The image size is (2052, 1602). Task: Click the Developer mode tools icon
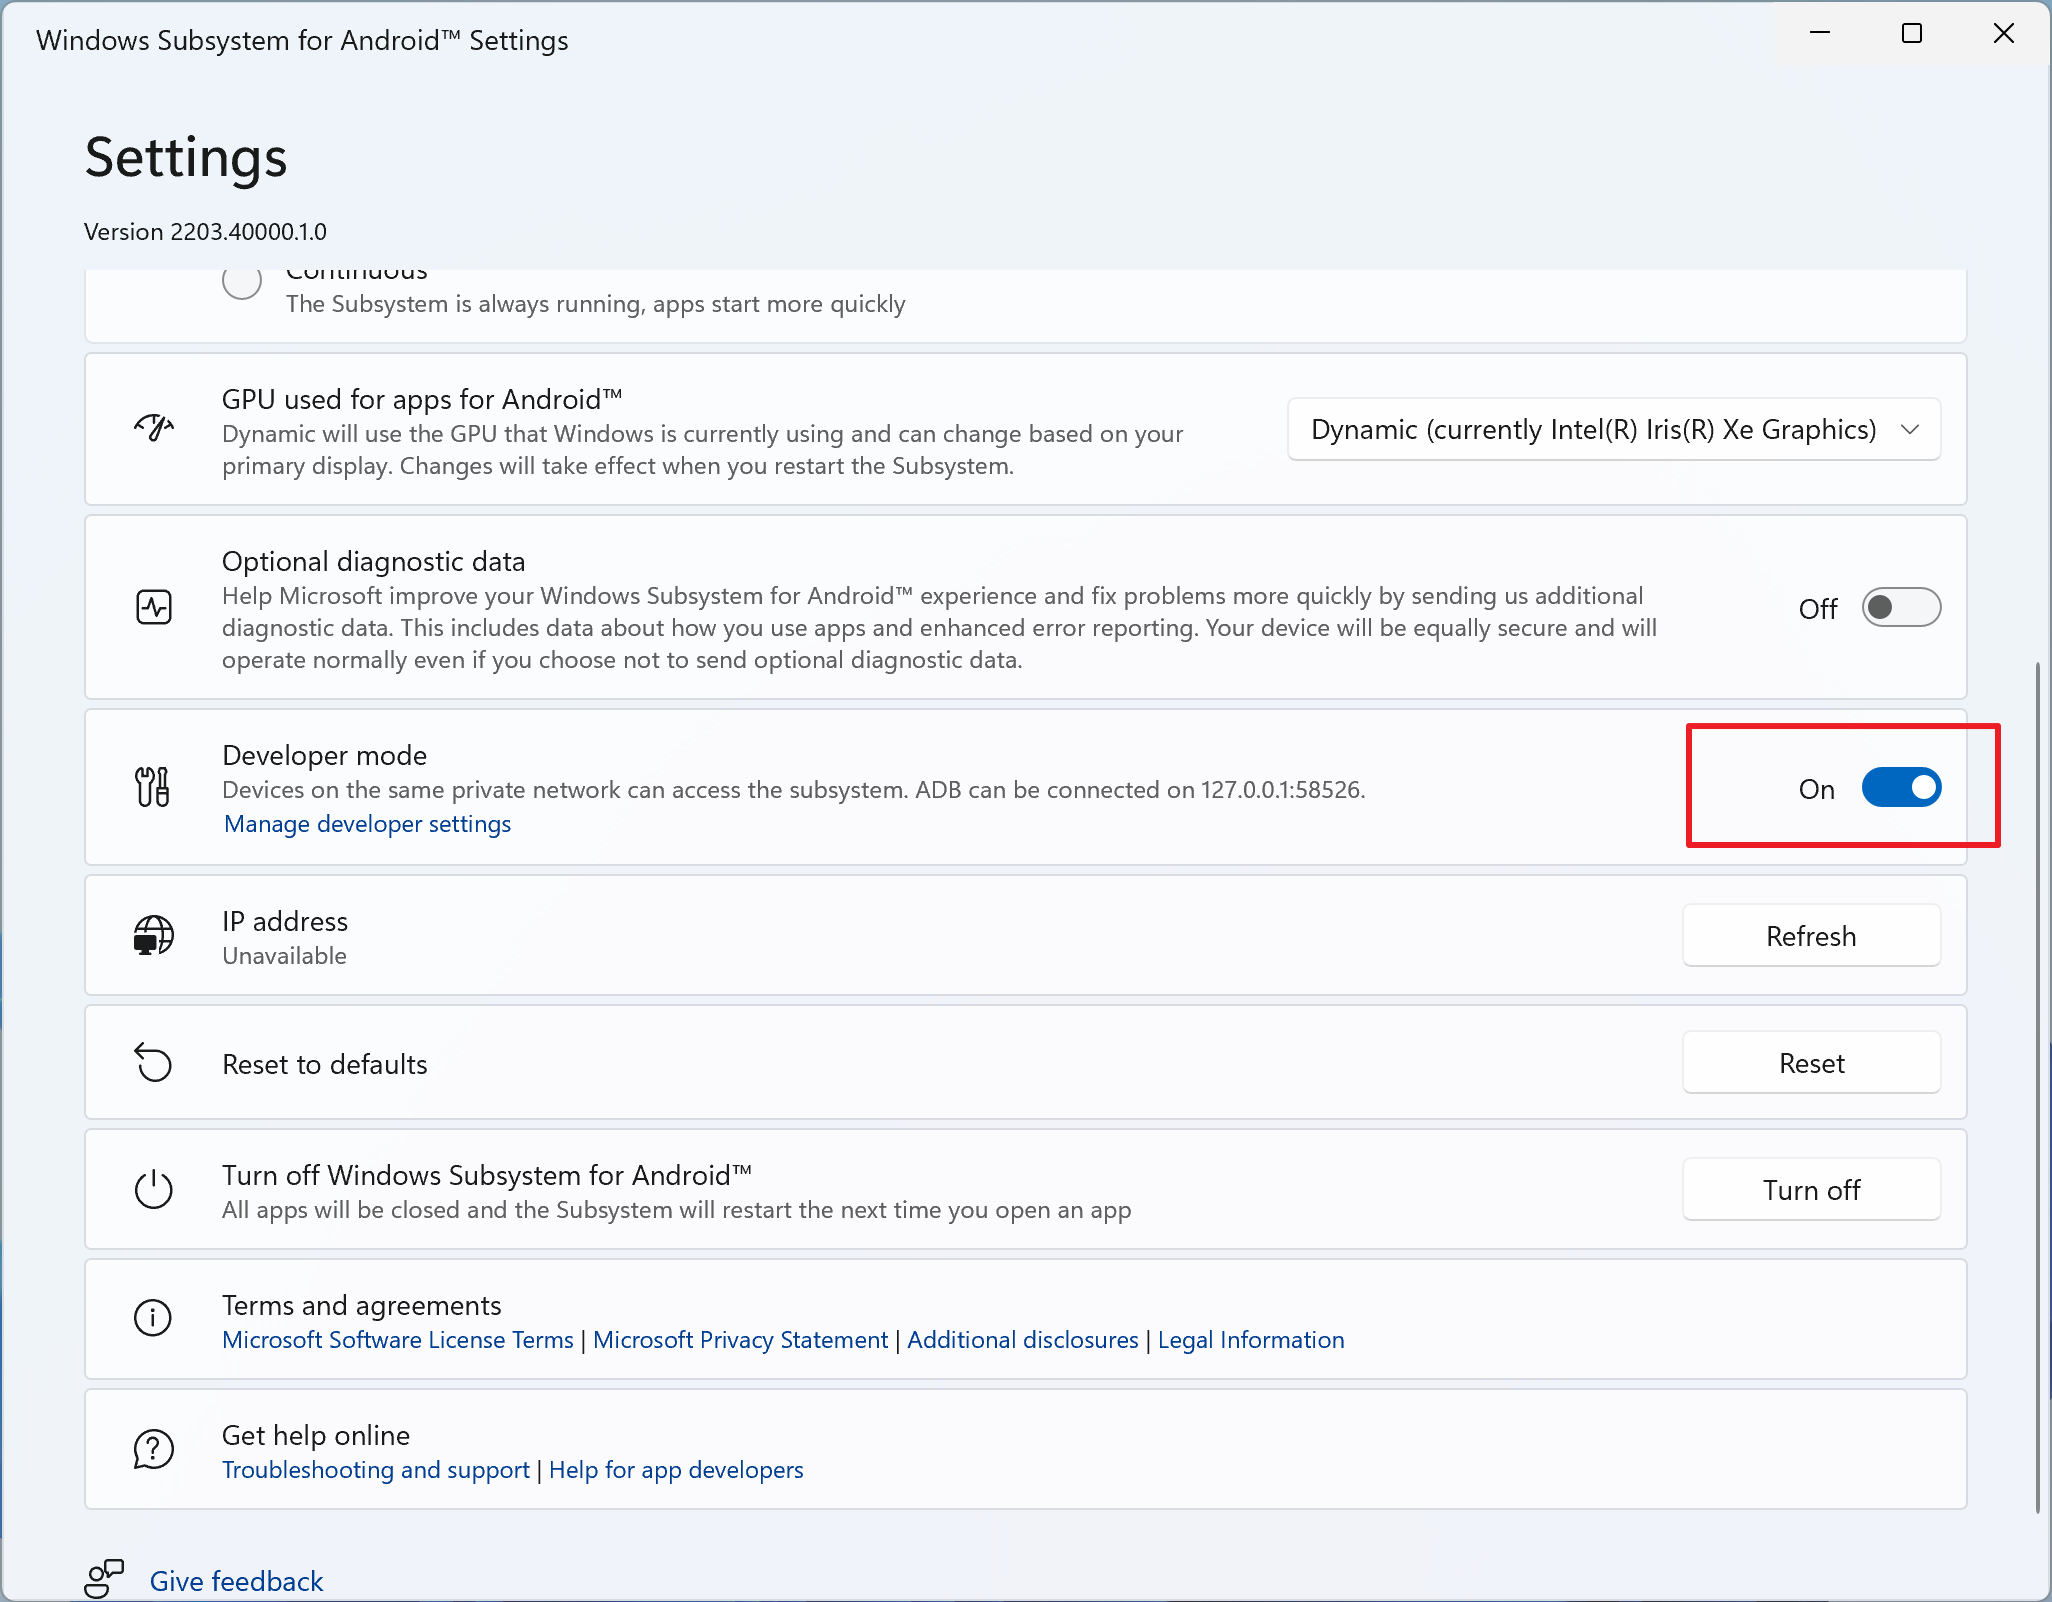(x=153, y=787)
